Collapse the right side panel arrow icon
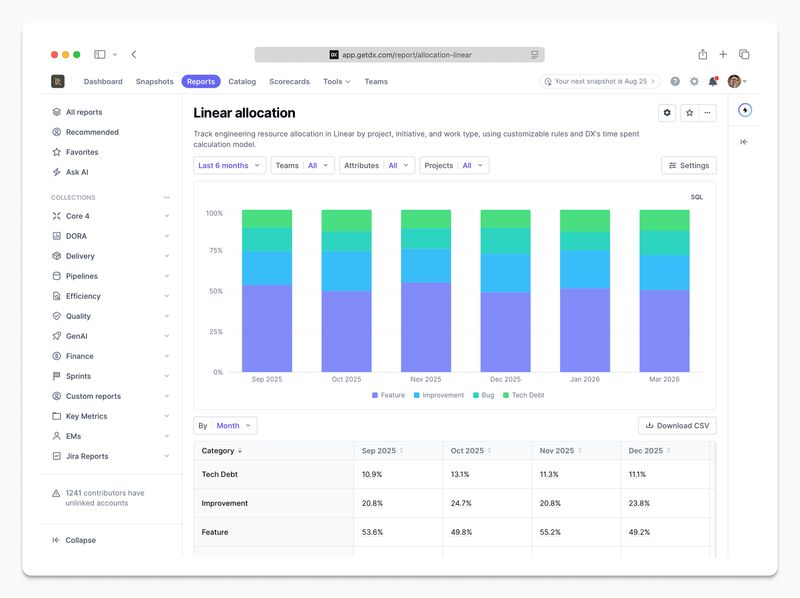800x598 pixels. [744, 142]
